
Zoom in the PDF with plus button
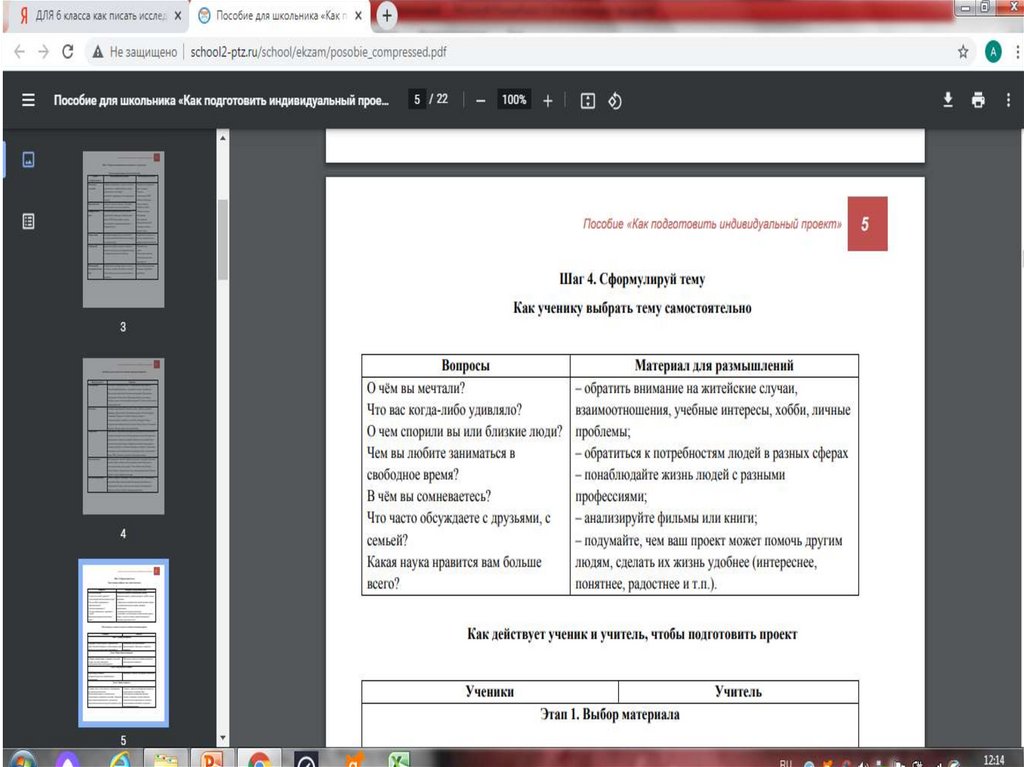pyautogui.click(x=547, y=100)
